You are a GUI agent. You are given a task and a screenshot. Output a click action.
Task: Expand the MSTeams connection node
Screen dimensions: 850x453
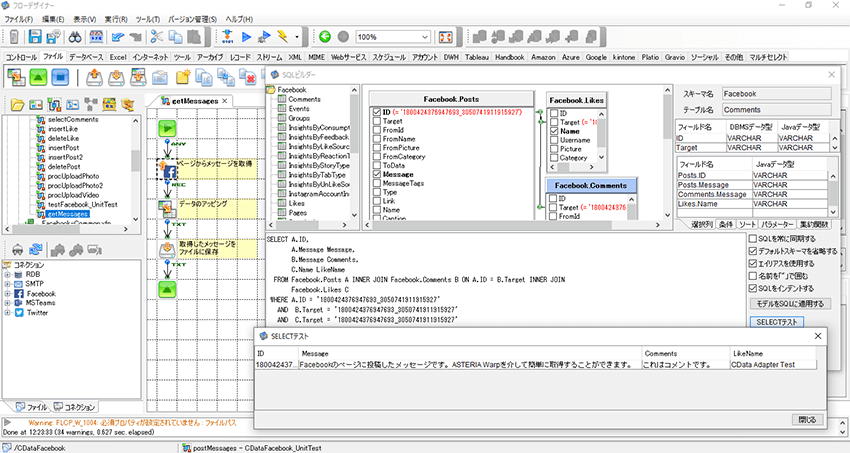click(8, 303)
